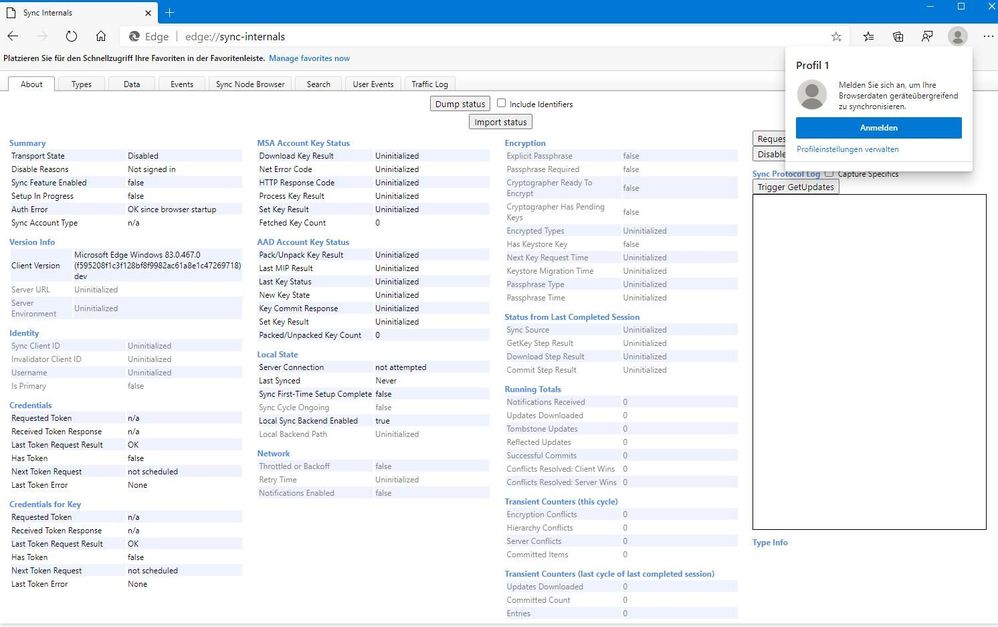Click the Notifications Received label
998x627 pixels.
point(545,402)
